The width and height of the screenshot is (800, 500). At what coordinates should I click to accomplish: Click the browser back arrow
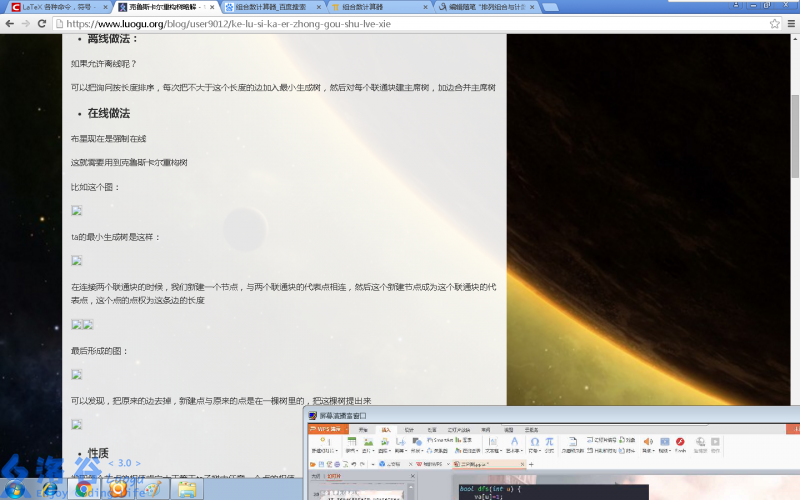pos(10,23)
